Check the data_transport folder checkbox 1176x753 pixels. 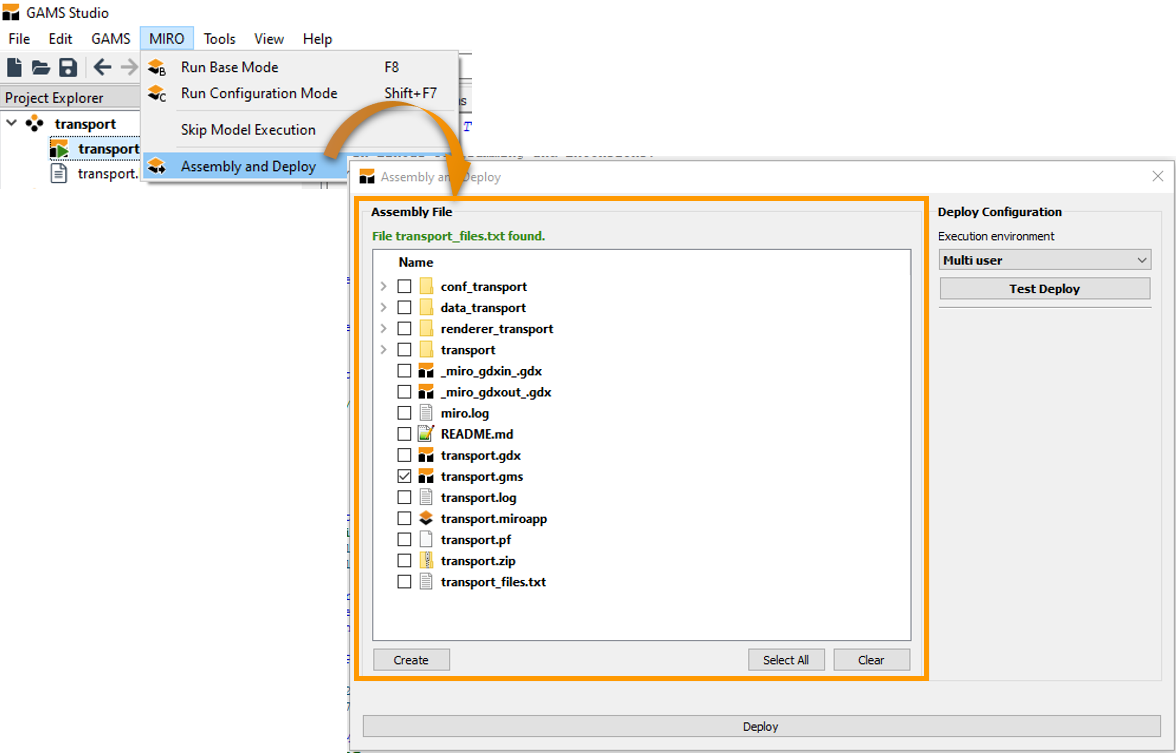coord(404,307)
